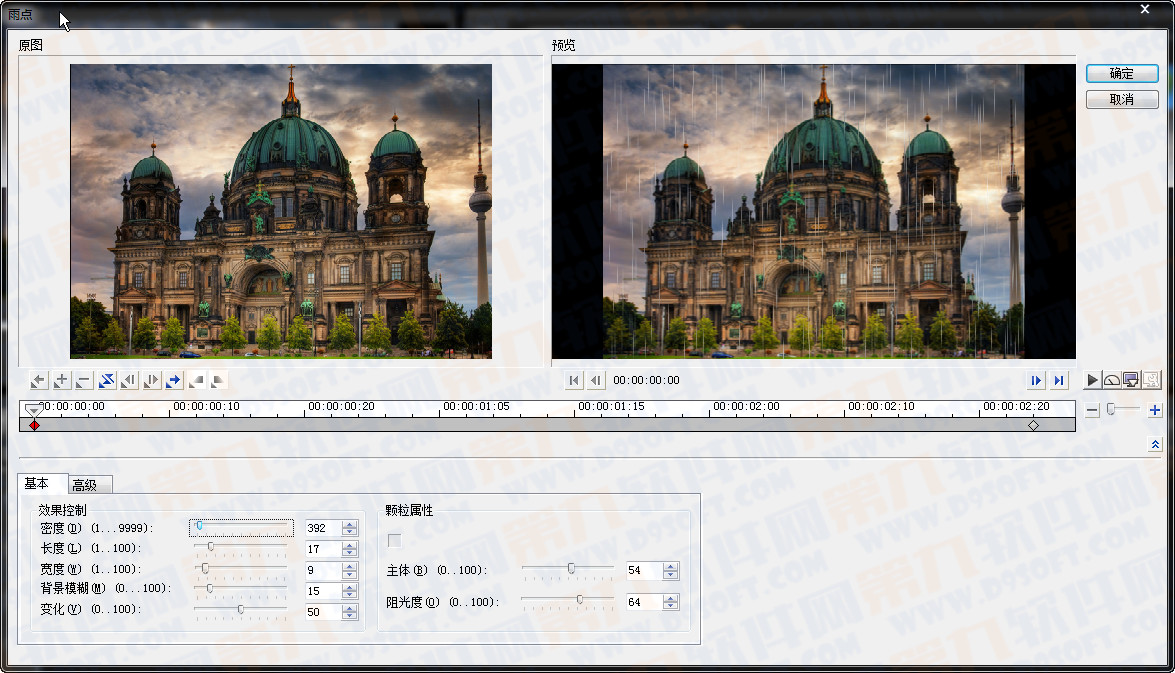Select the end keyframe diamond on timeline
1175x673 pixels.
click(x=1033, y=425)
